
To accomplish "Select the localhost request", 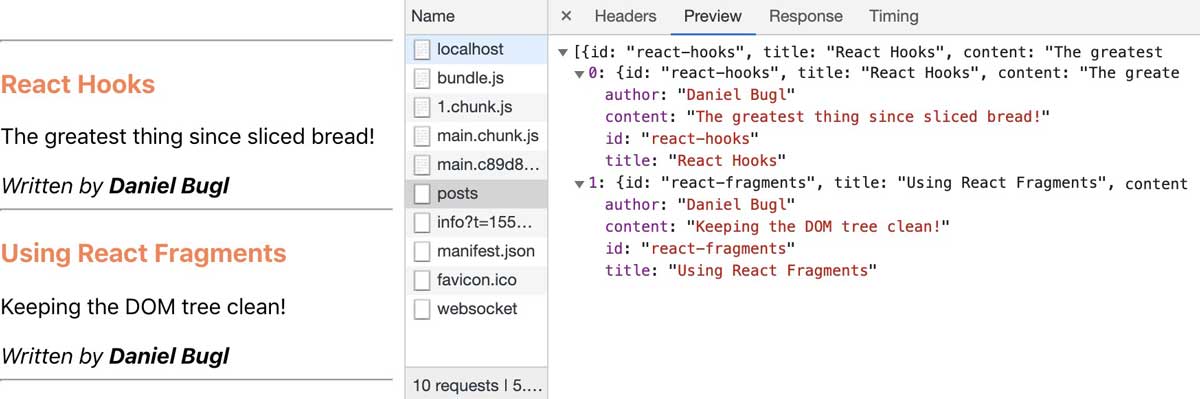I will point(477,49).
